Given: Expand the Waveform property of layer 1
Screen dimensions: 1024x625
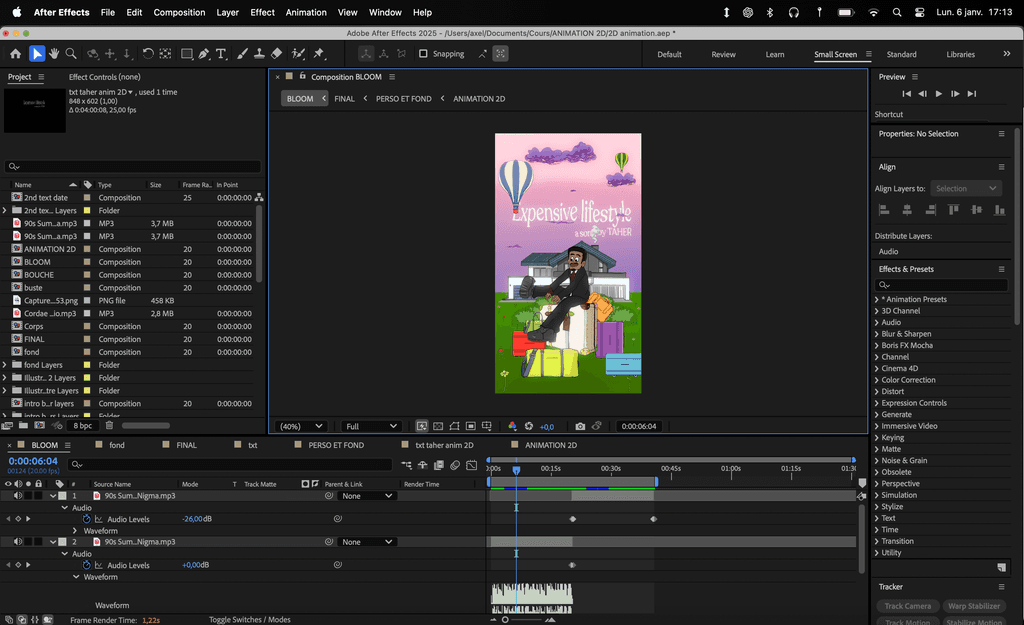Looking at the screenshot, I should (75, 531).
